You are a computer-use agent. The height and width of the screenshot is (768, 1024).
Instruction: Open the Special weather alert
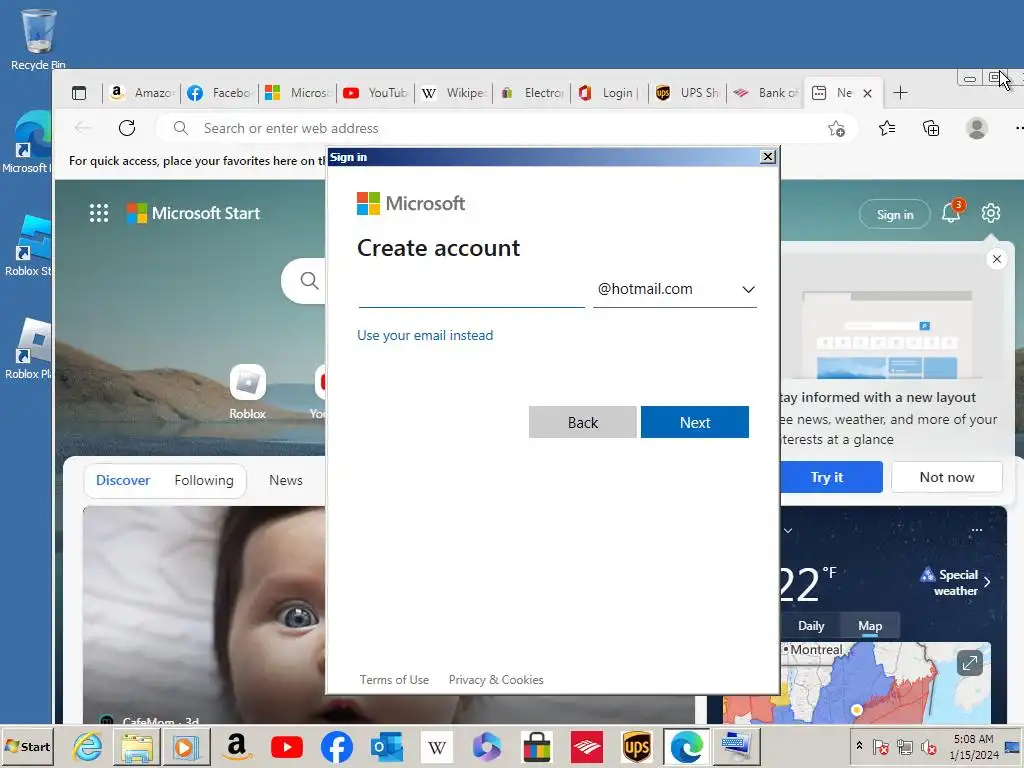955,583
